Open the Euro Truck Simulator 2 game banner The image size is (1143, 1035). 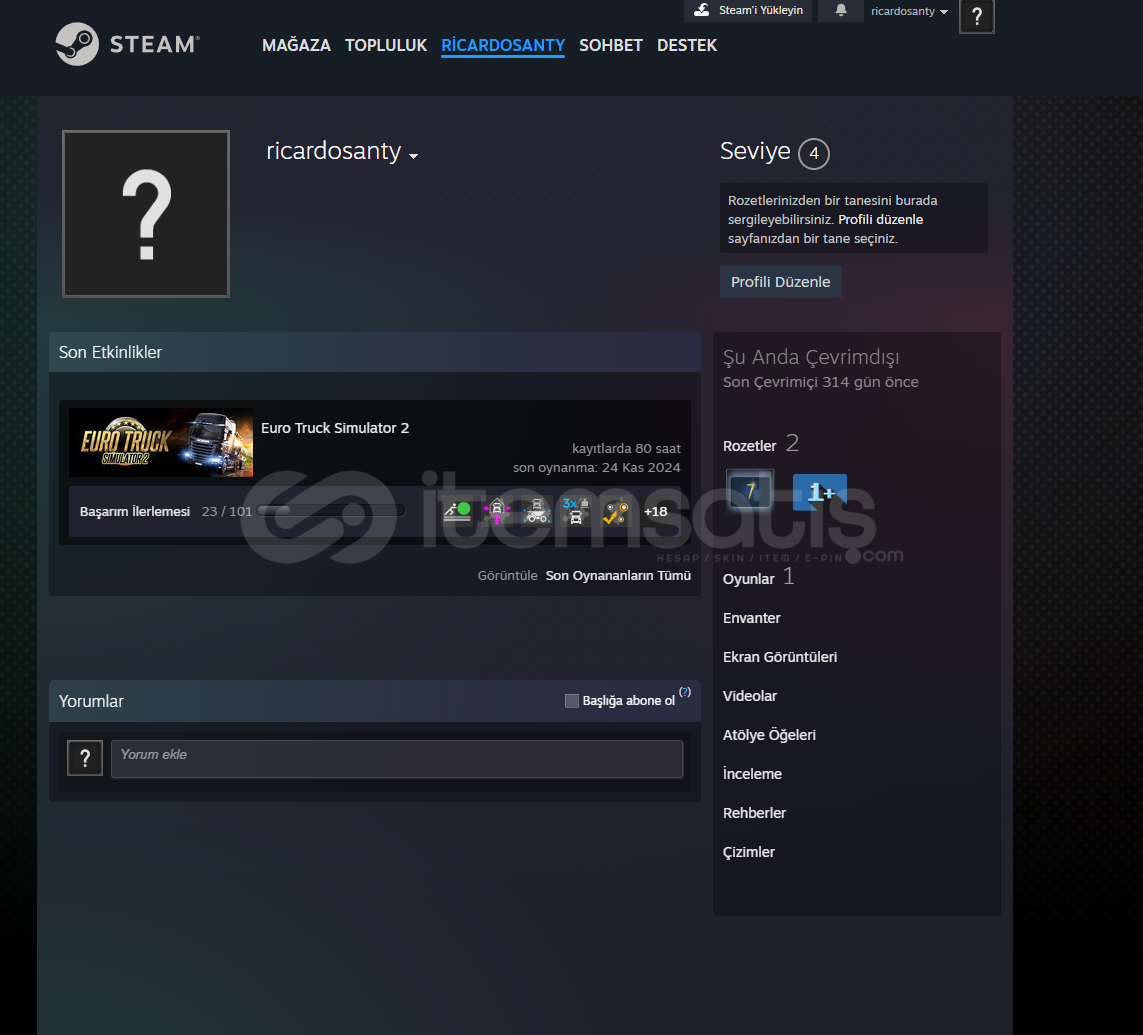tap(161, 442)
